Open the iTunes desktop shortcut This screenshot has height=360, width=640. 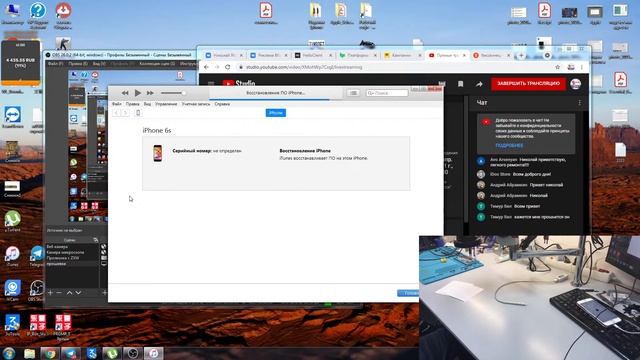tap(12, 256)
